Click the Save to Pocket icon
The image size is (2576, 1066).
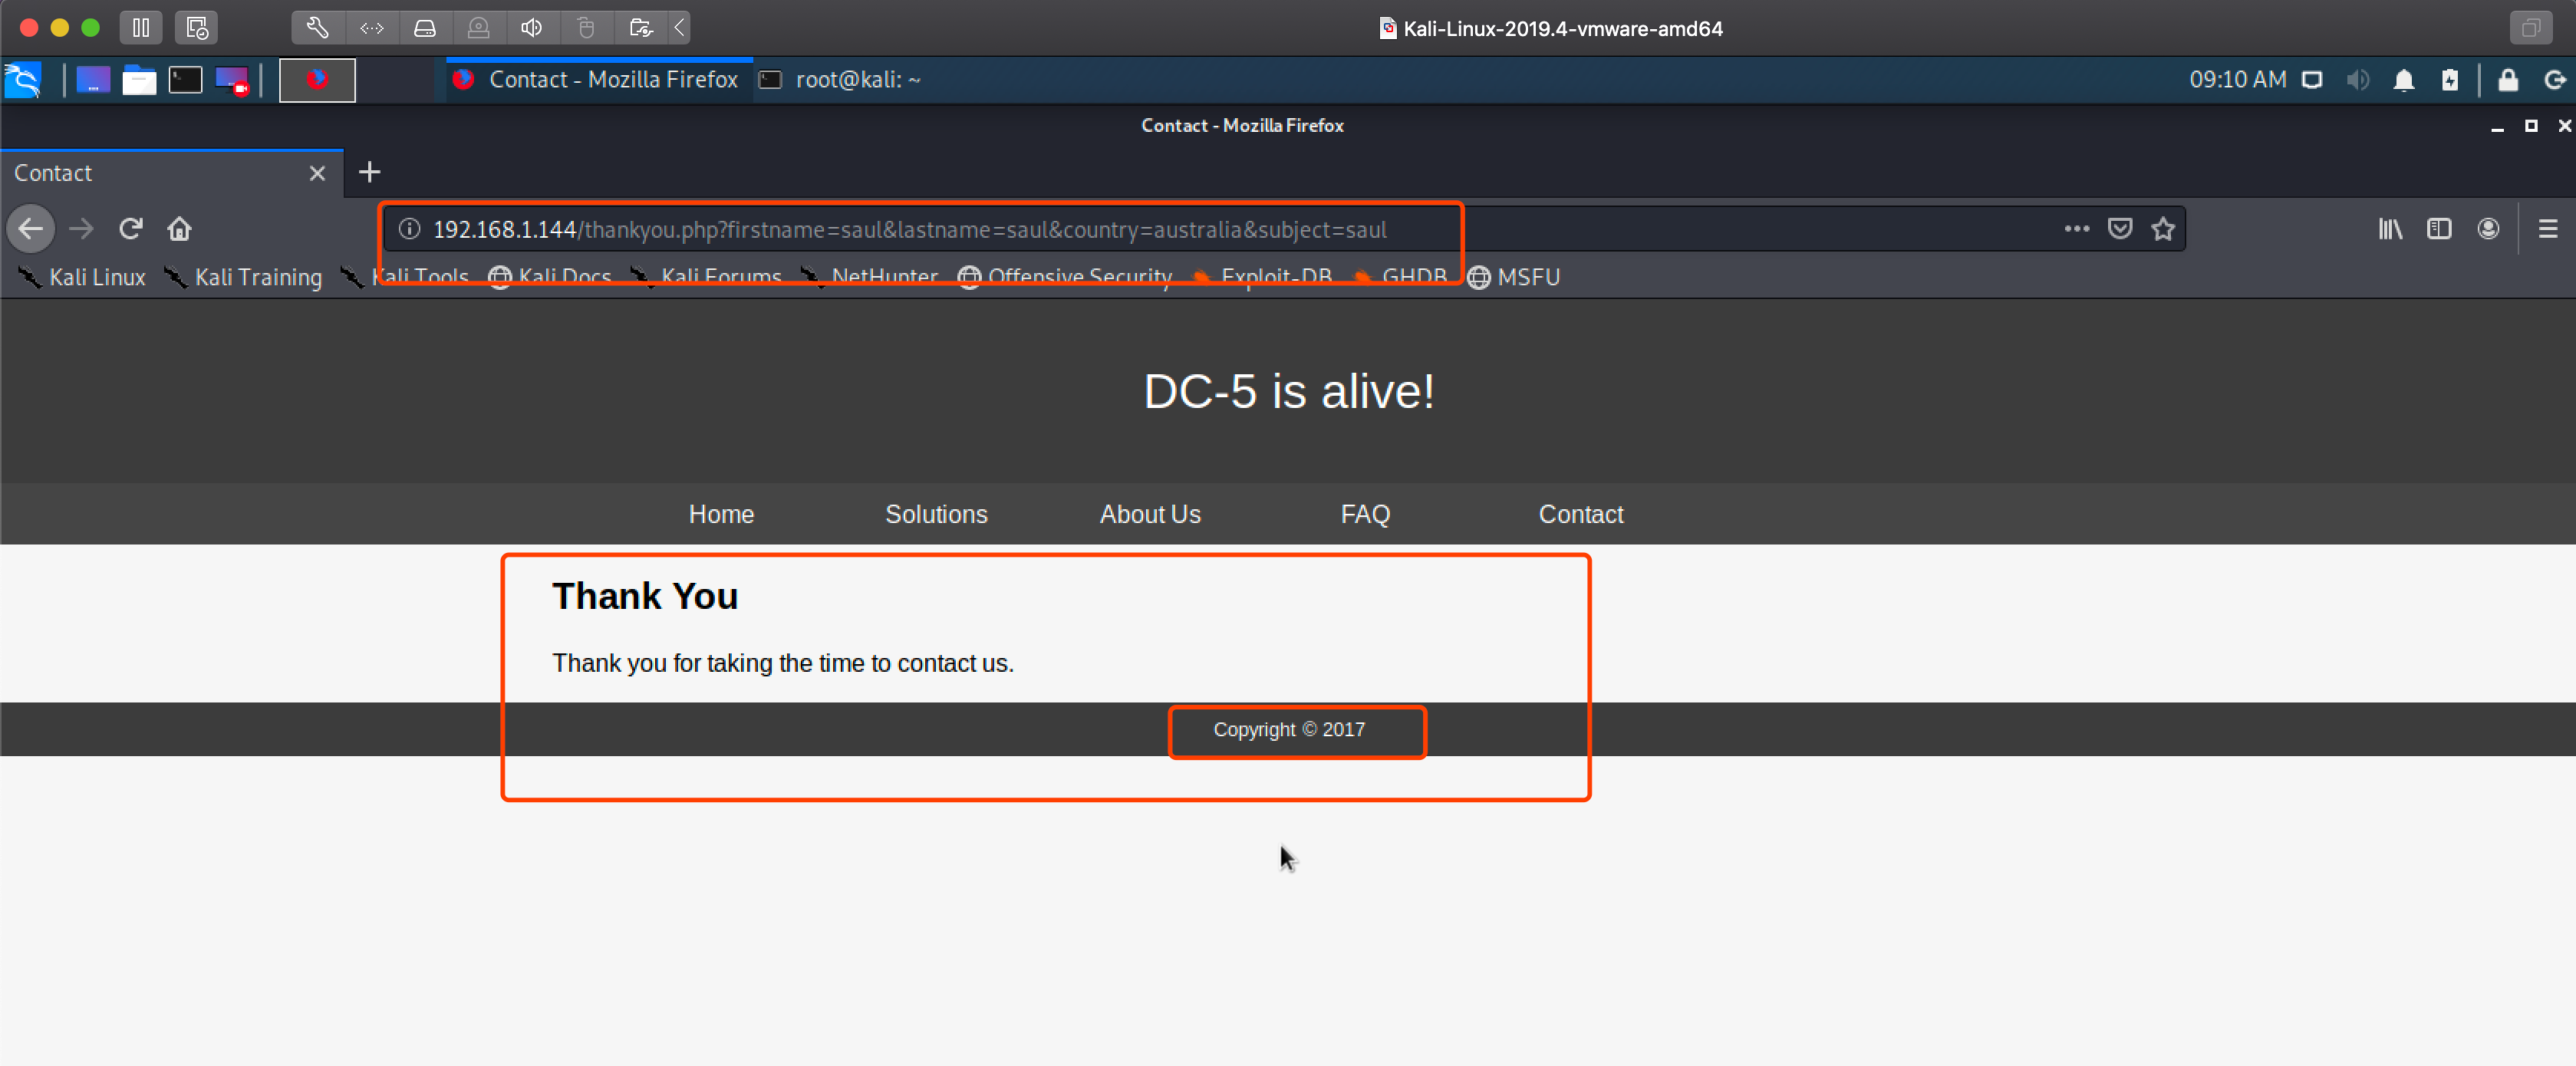(2119, 229)
